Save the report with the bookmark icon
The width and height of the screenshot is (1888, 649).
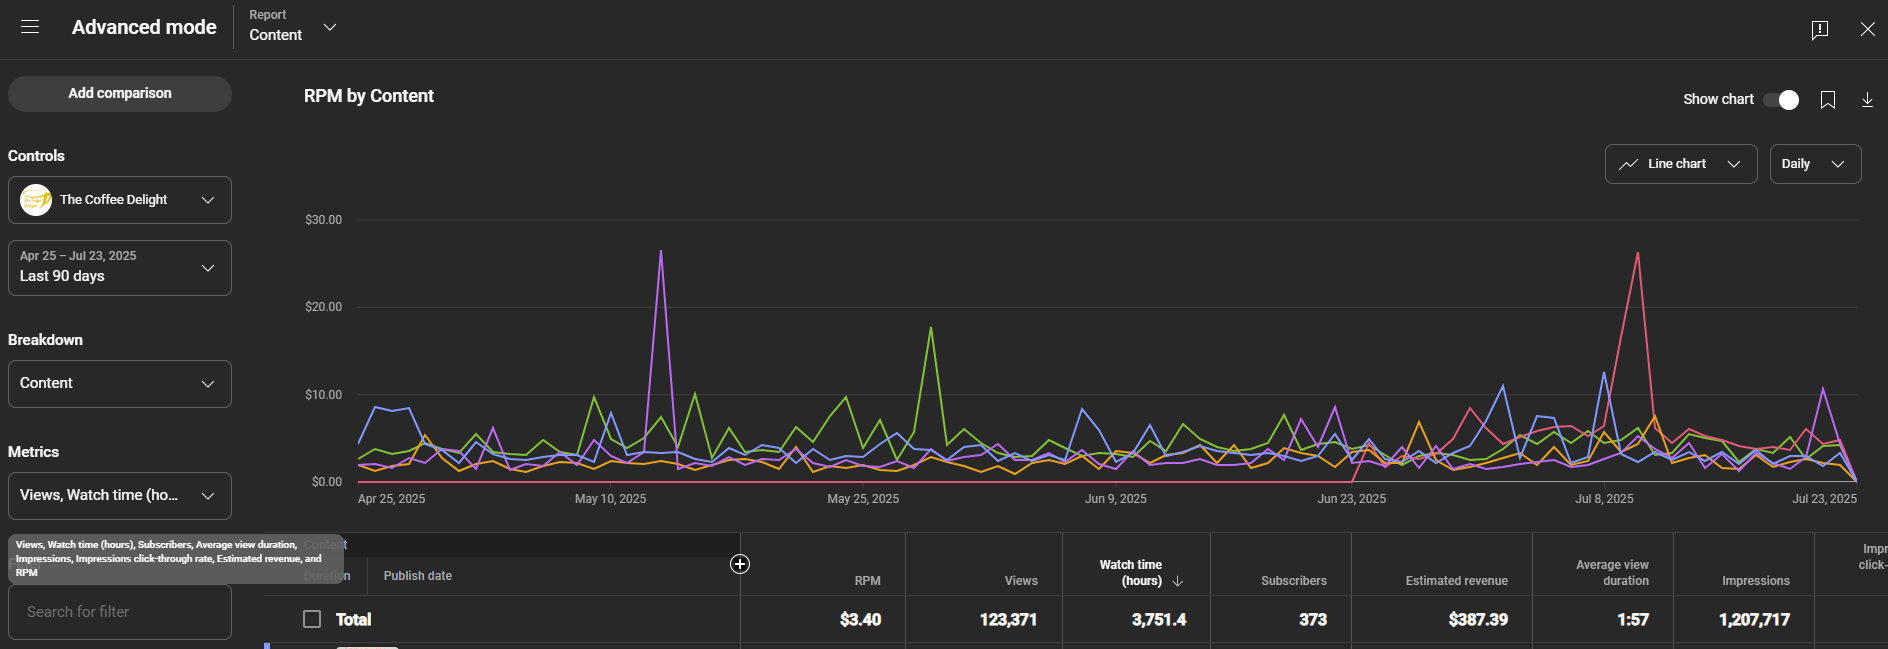(1828, 100)
